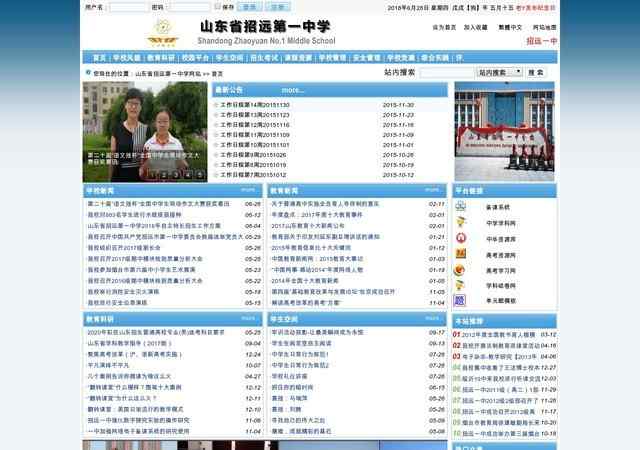The width and height of the screenshot is (640, 450).
Task: Click the 密码 input field
Action: tap(189, 7)
